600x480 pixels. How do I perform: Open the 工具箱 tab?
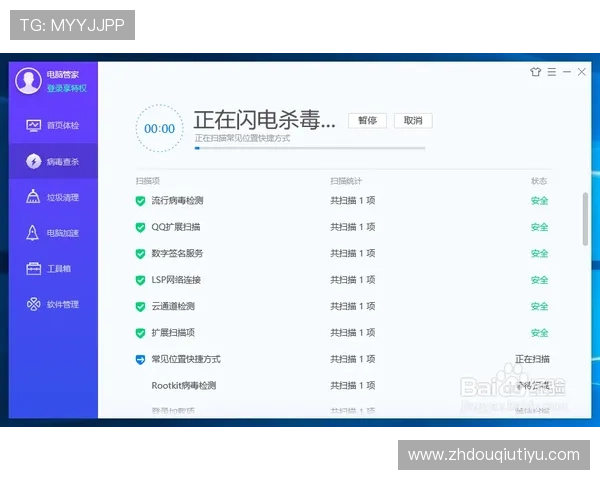pos(53,268)
